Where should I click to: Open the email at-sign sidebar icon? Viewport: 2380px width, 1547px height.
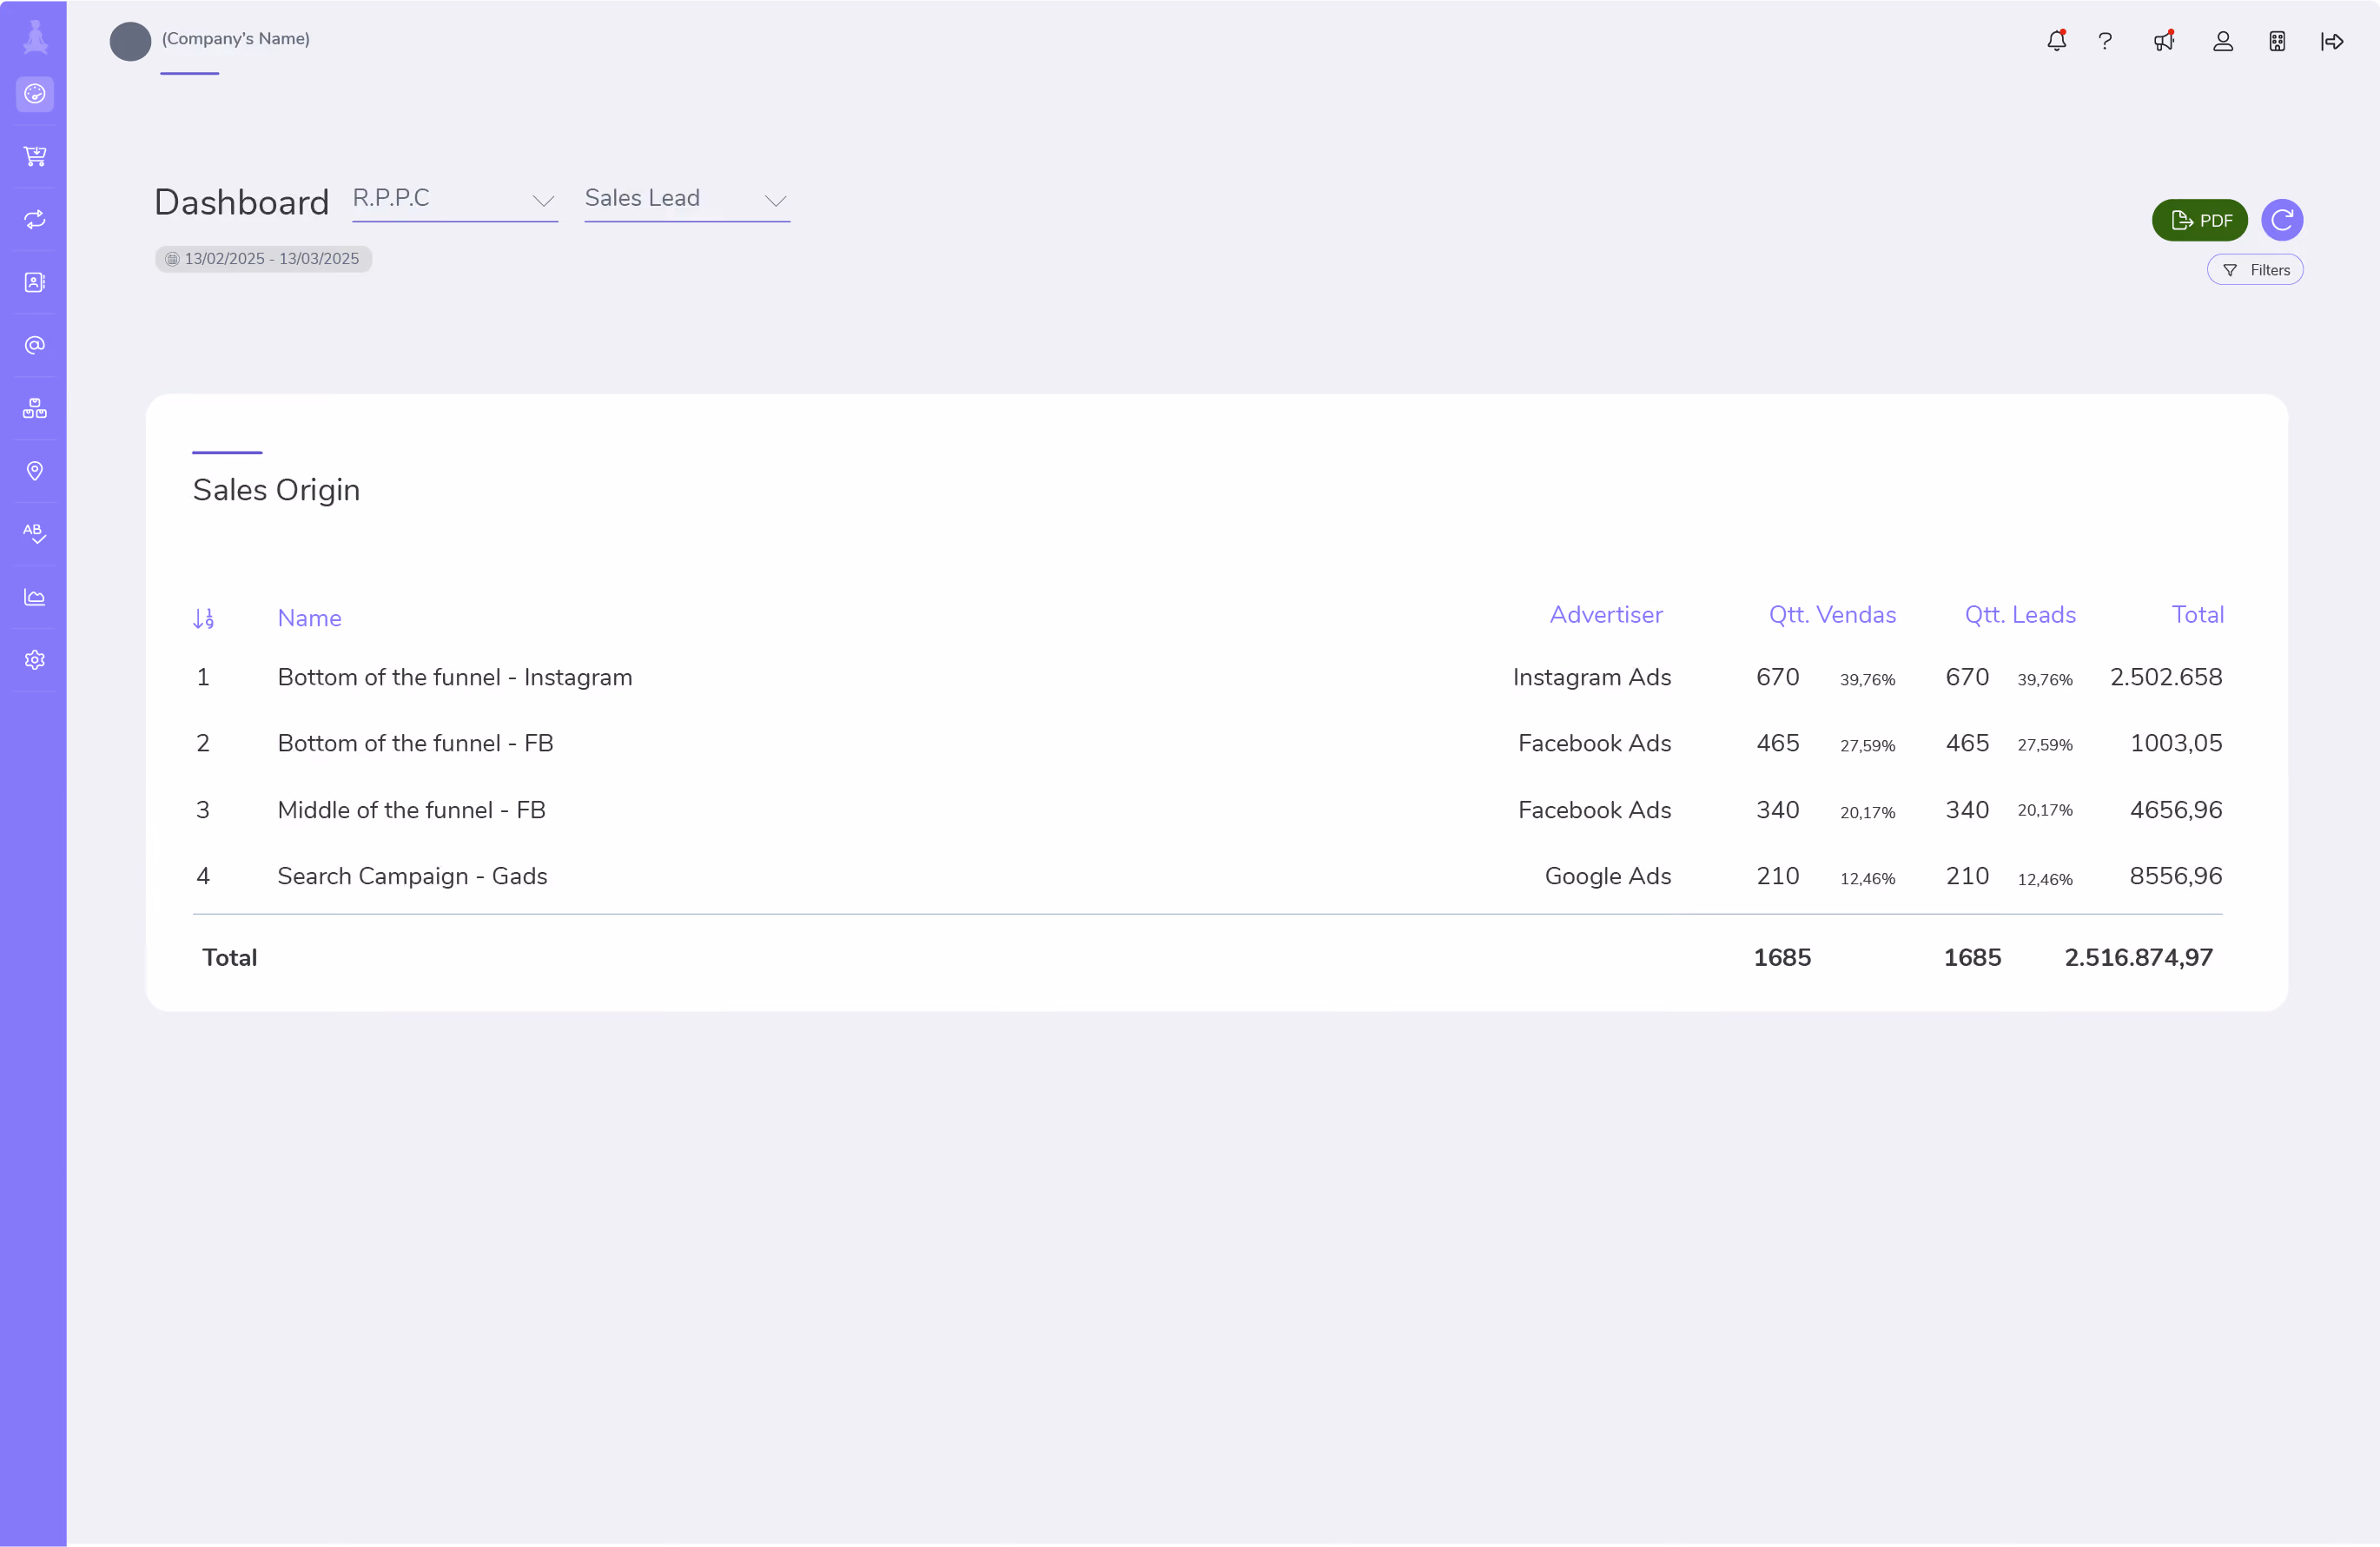[x=35, y=345]
